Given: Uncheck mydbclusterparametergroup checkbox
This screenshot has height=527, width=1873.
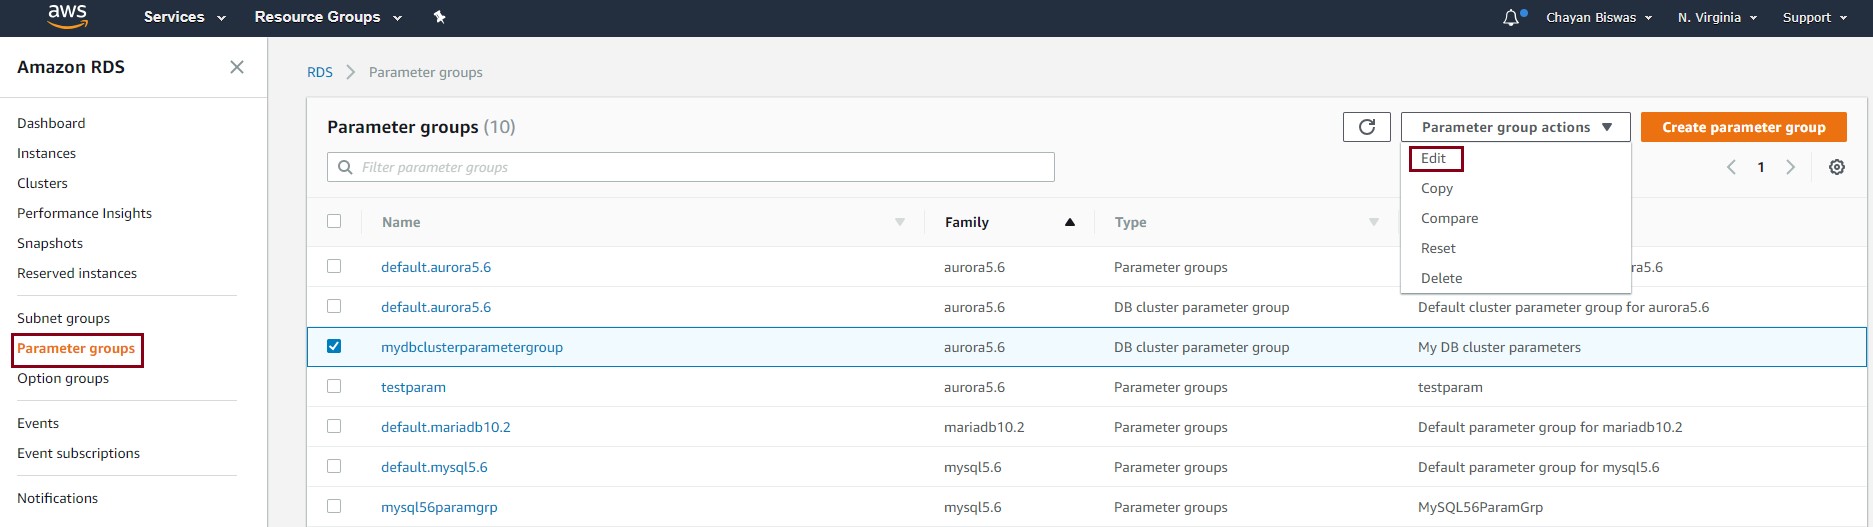Looking at the screenshot, I should [x=334, y=346].
